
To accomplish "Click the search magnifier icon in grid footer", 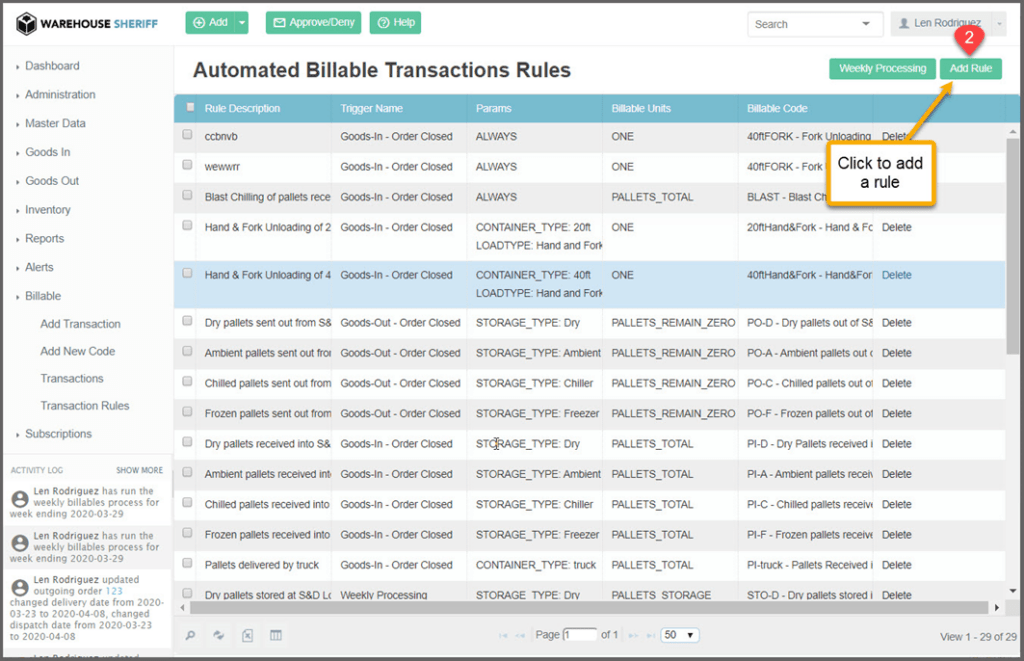I will (191, 635).
